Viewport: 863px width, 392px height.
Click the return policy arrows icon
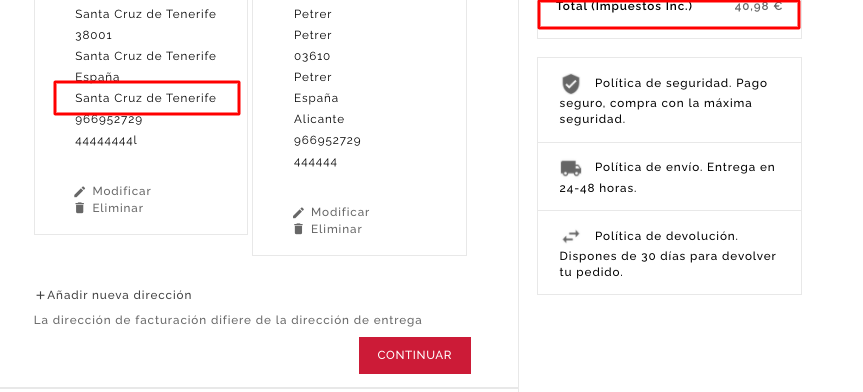pos(571,237)
